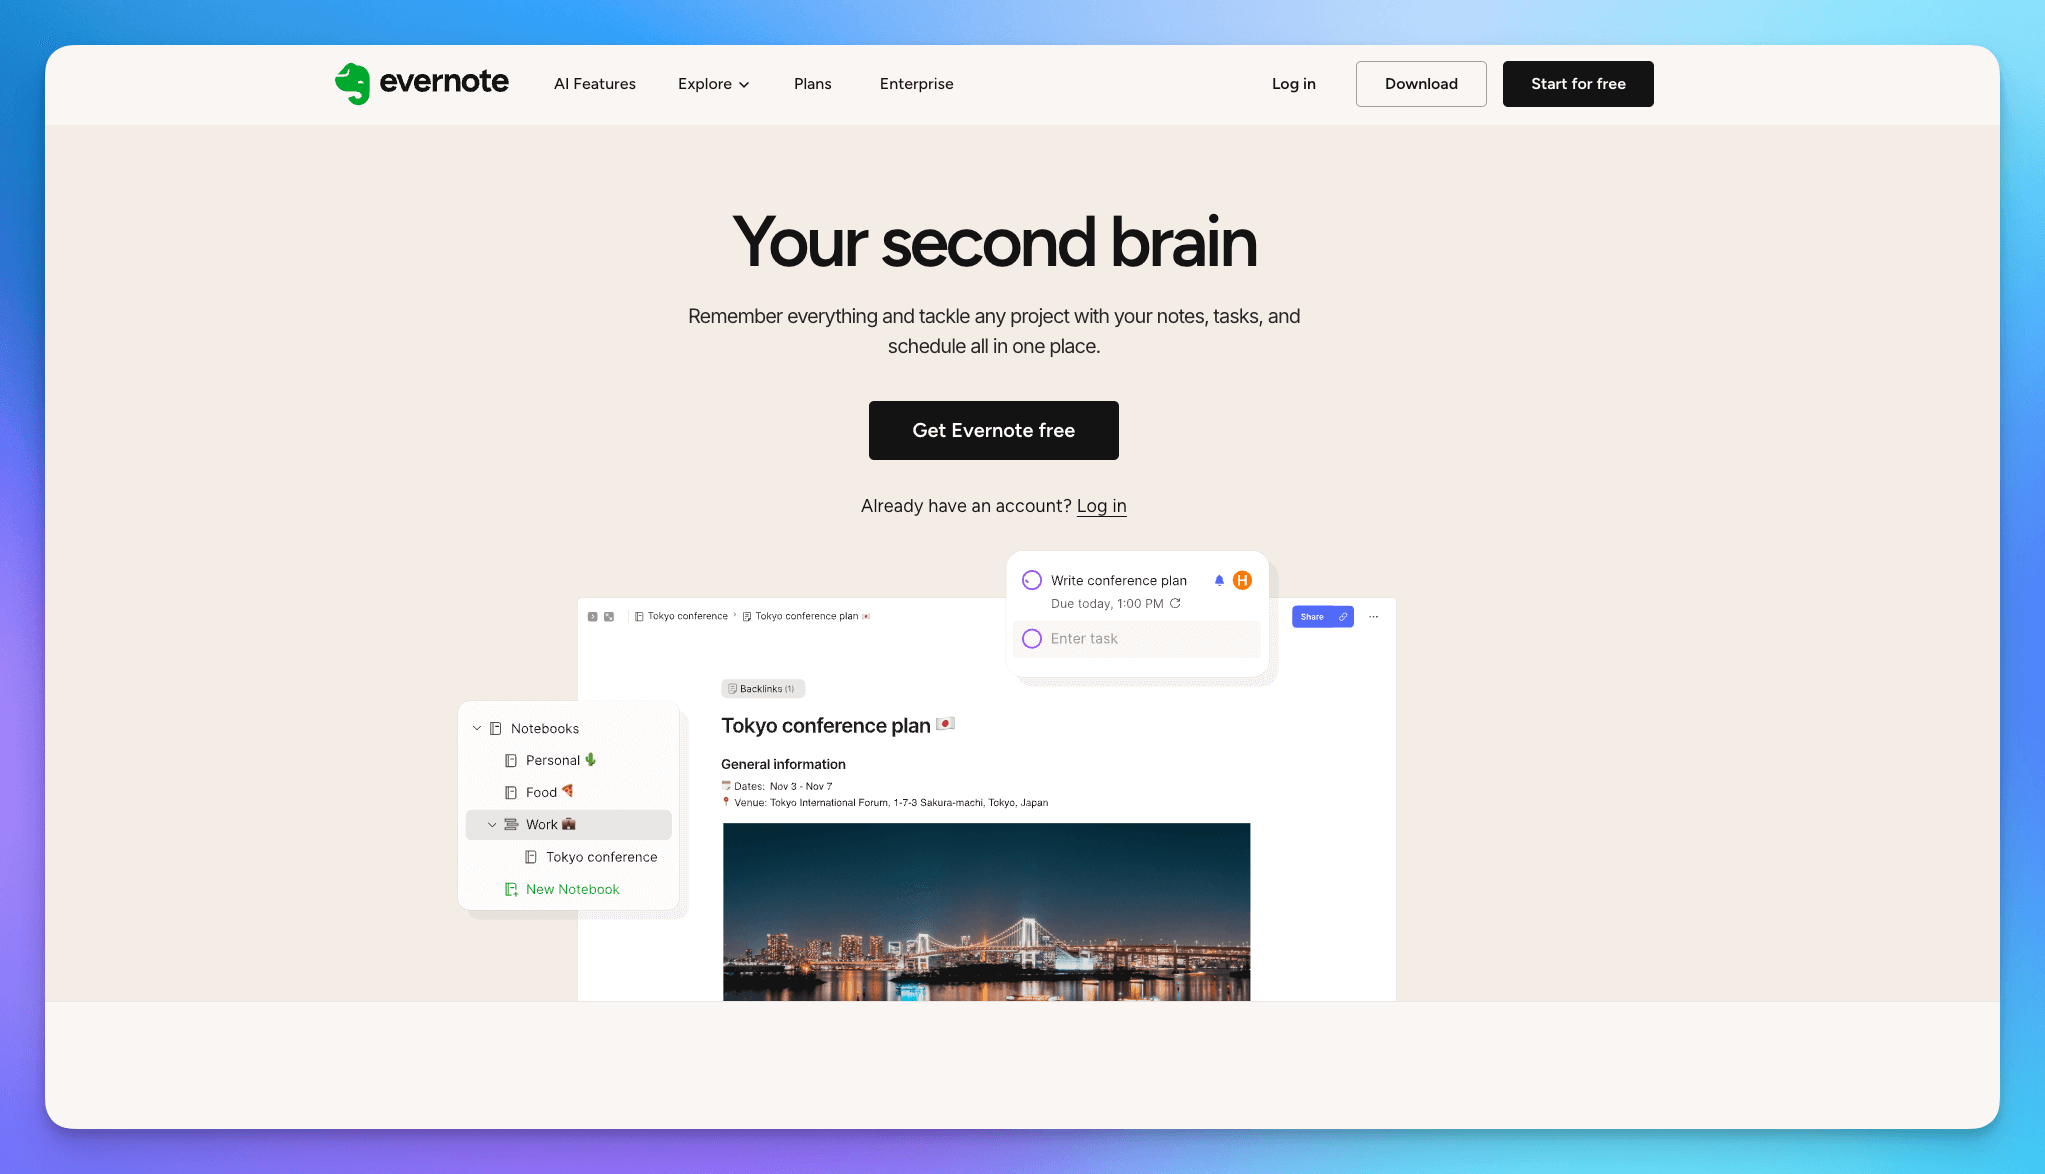The image size is (2045, 1174).
Task: Click Log in link under the hero button
Action: [1101, 506]
